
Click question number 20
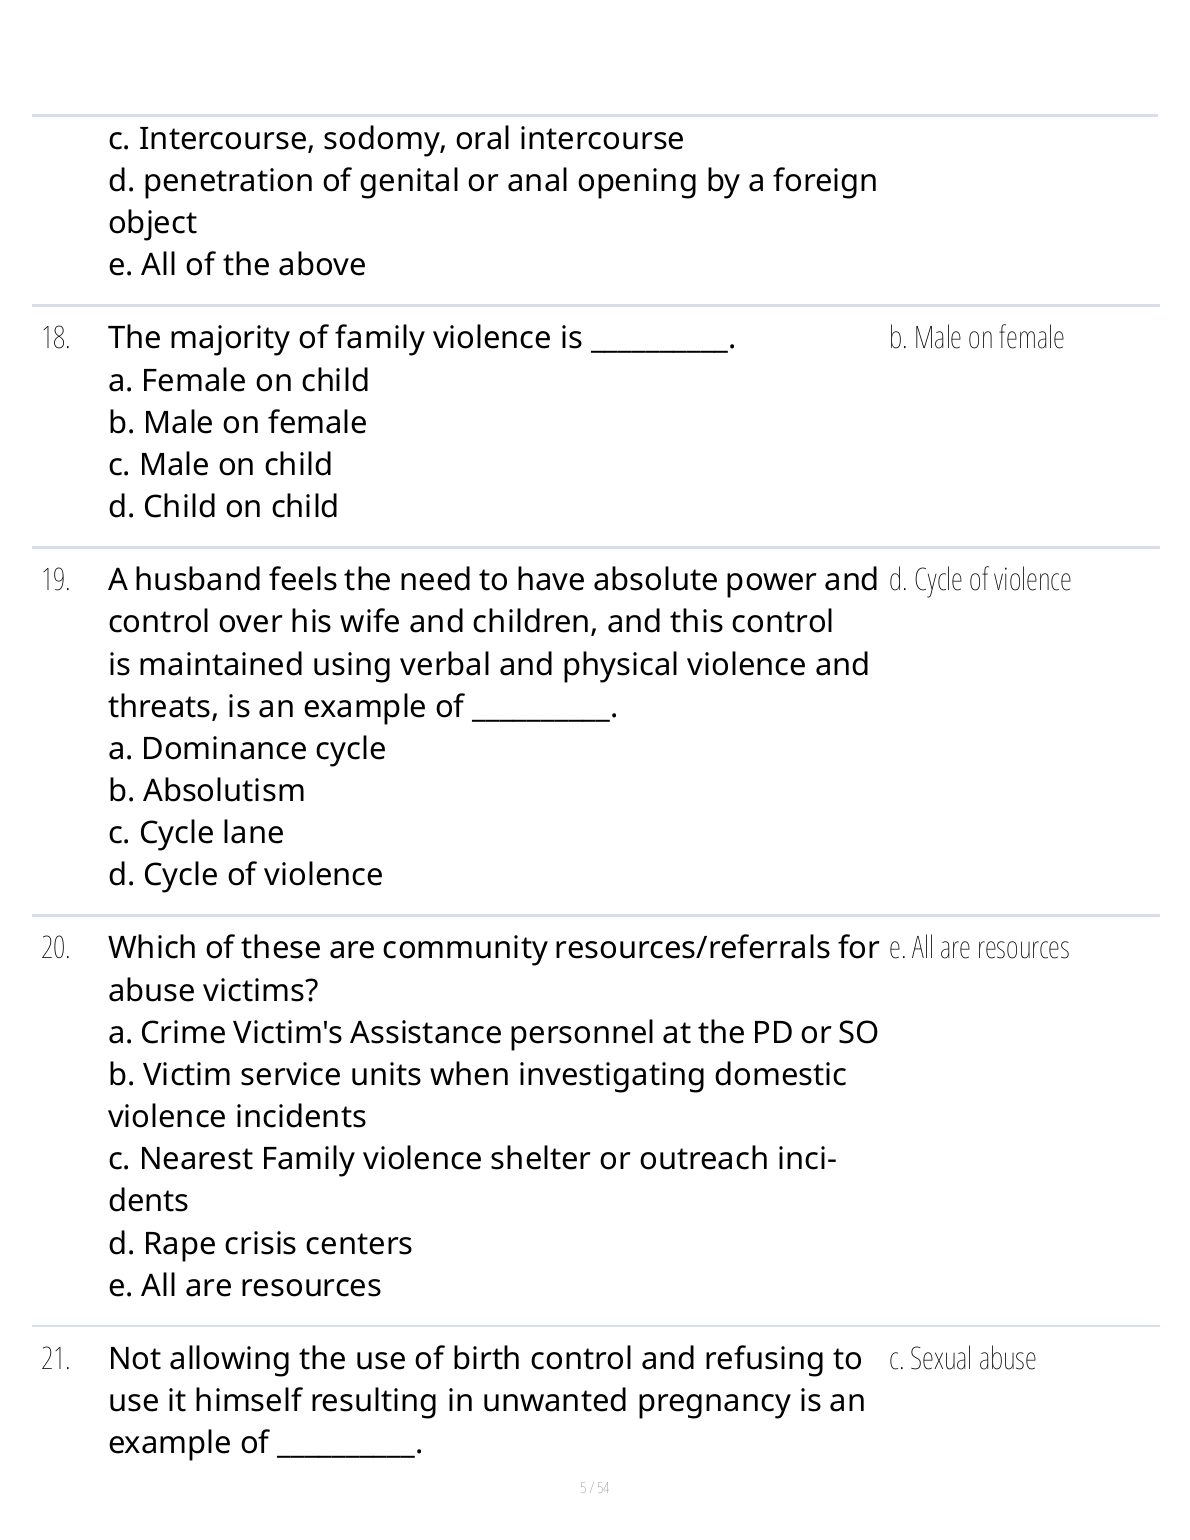pyautogui.click(x=56, y=949)
